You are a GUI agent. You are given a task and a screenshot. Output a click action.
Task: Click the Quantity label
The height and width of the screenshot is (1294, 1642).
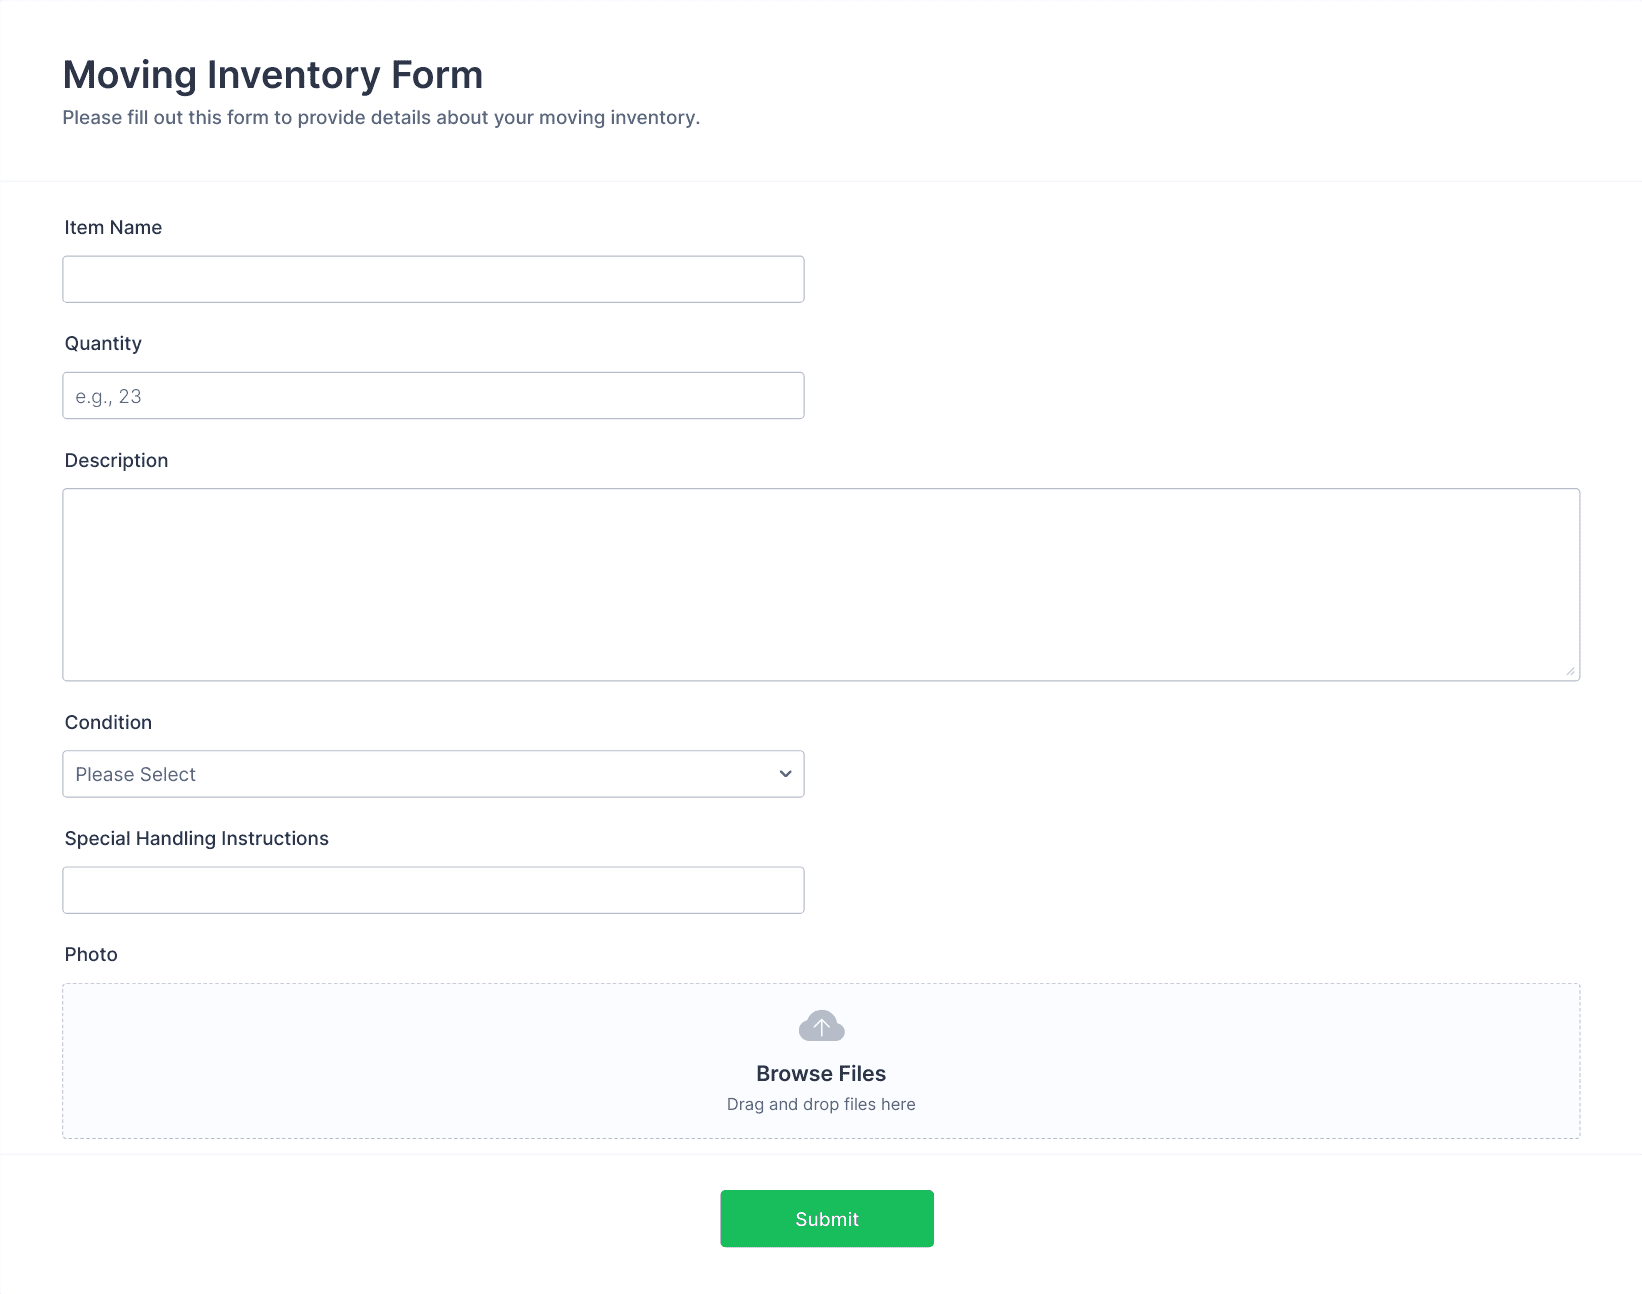pos(103,343)
